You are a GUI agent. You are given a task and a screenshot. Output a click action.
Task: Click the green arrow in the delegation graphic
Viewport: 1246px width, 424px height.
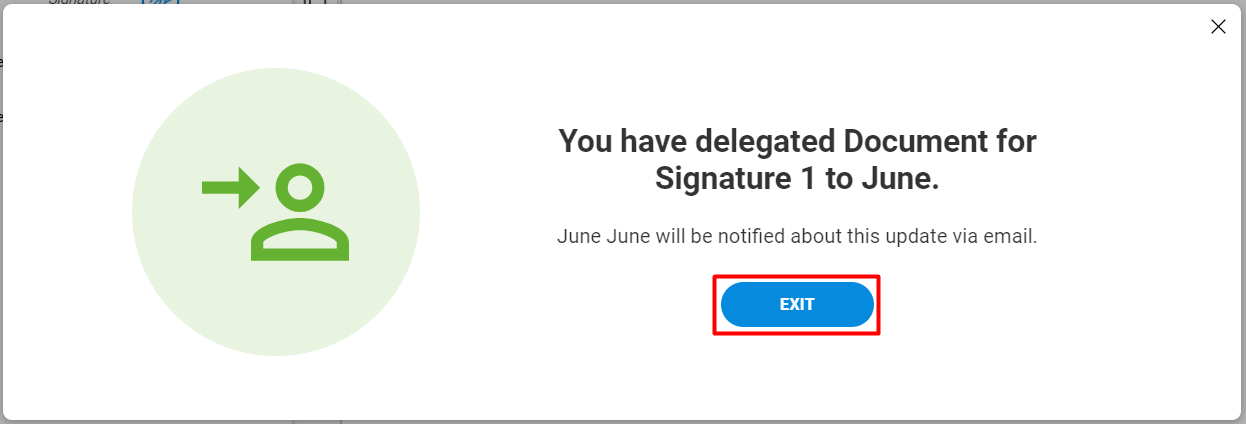click(x=230, y=187)
